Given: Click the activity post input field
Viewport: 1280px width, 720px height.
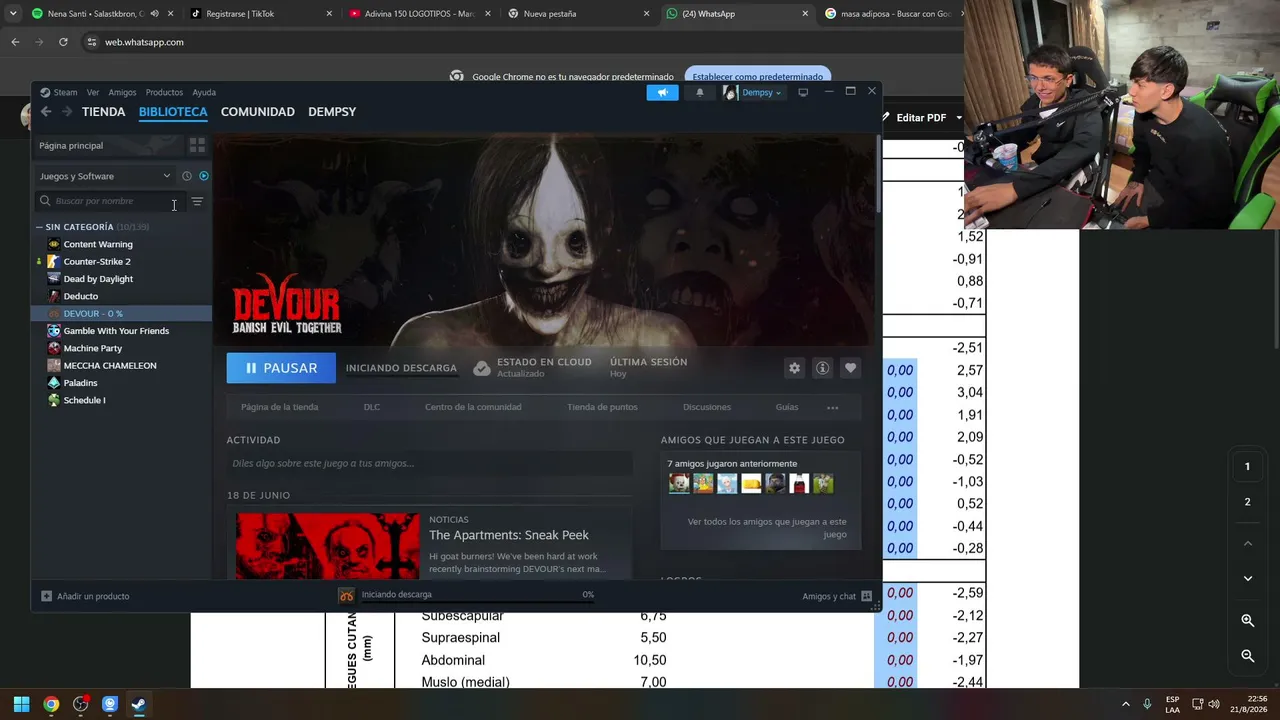Looking at the screenshot, I should pos(429,463).
